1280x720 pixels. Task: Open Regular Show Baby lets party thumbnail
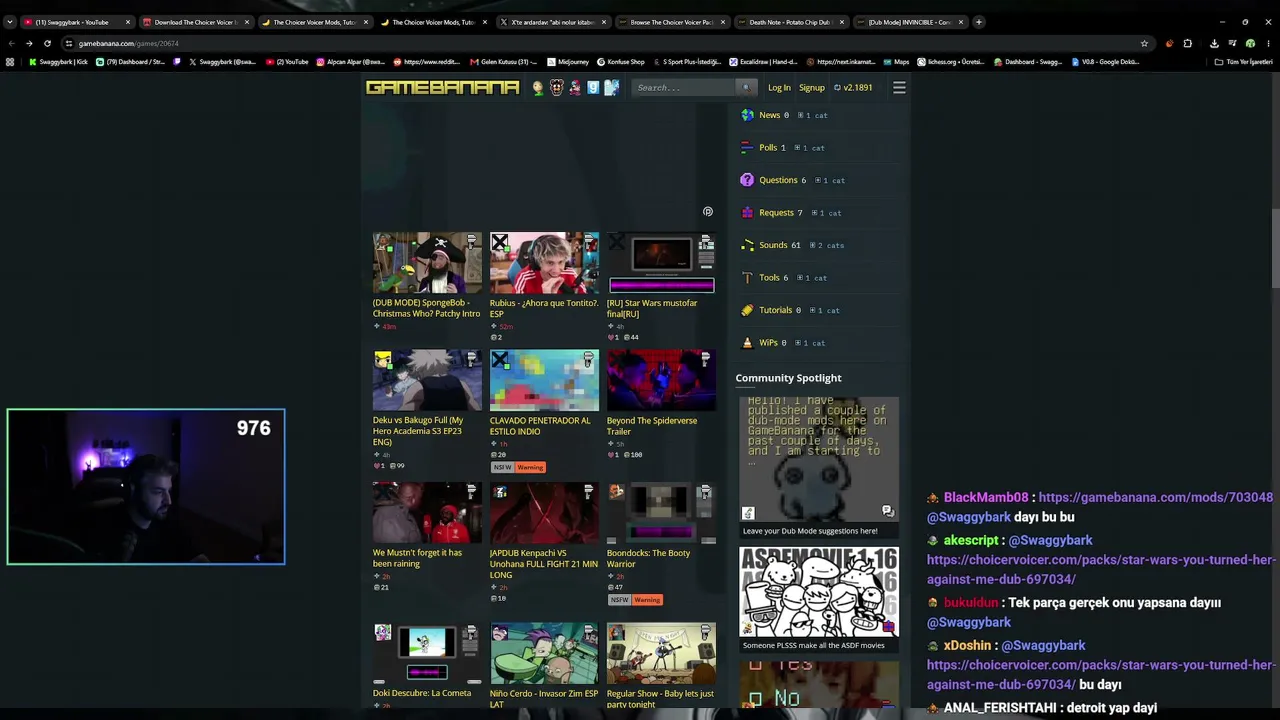click(661, 654)
